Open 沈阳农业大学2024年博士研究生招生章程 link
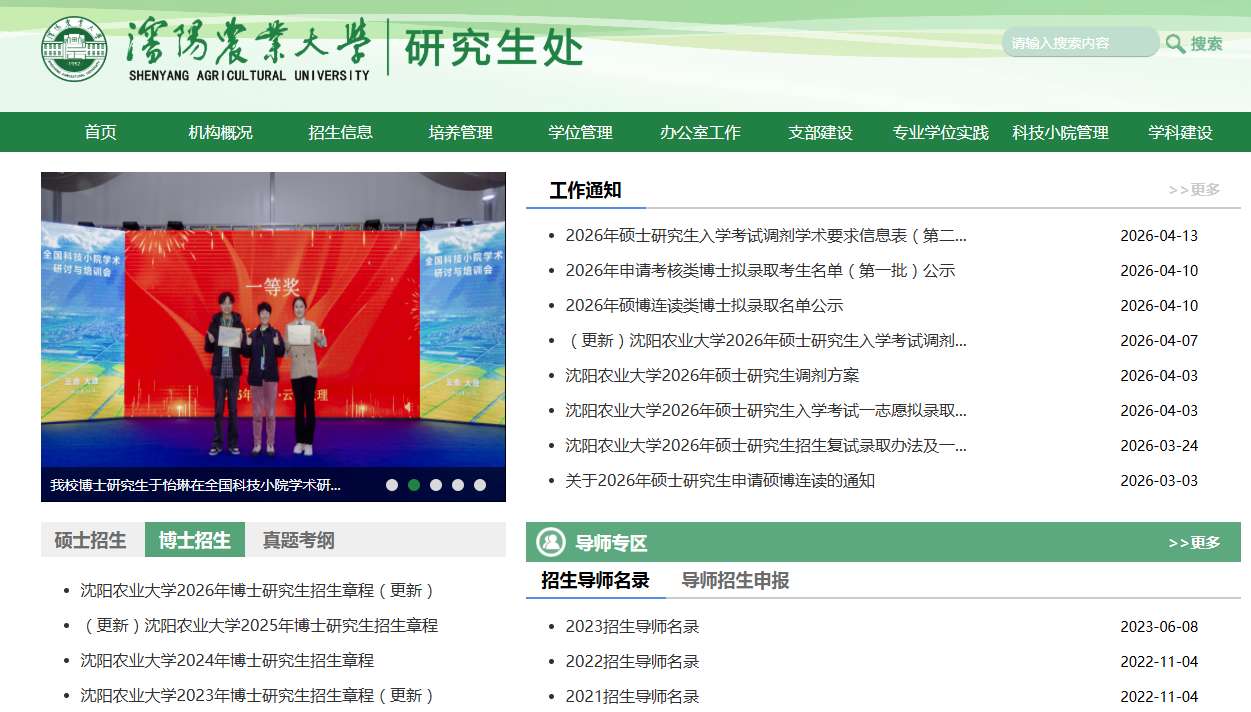The height and width of the screenshot is (712, 1251). click(227, 661)
